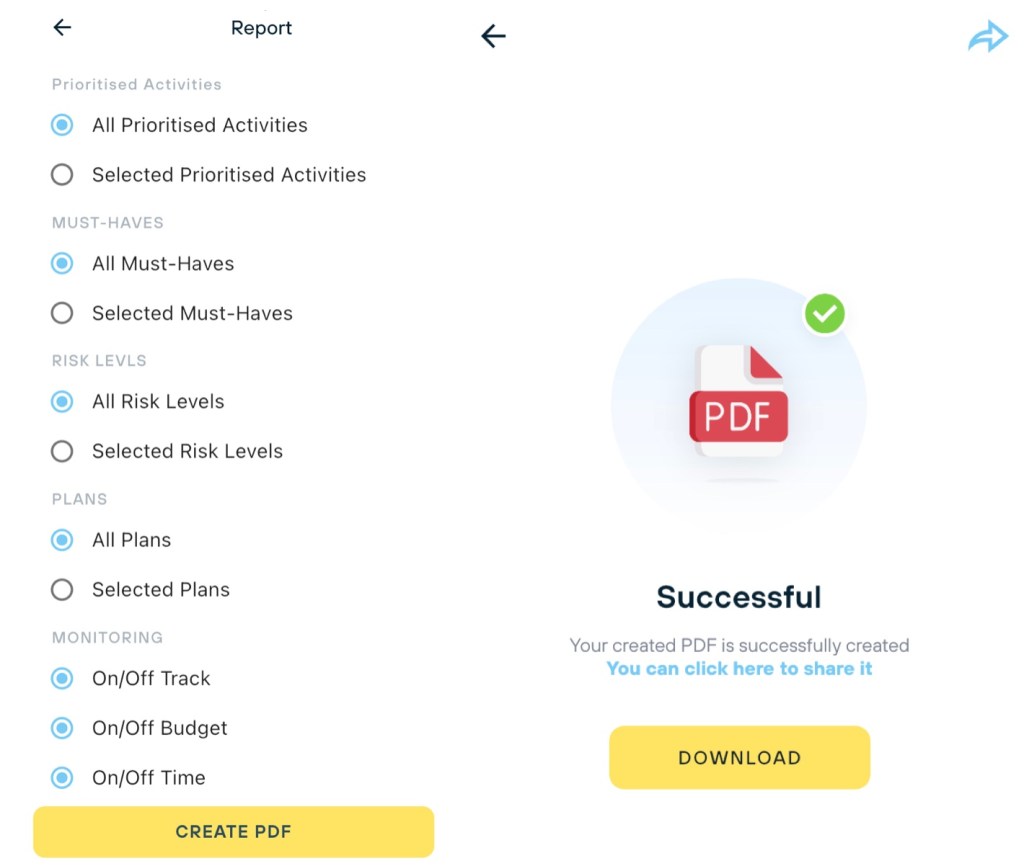
Task: Go back from the Report screen
Action: tap(62, 28)
